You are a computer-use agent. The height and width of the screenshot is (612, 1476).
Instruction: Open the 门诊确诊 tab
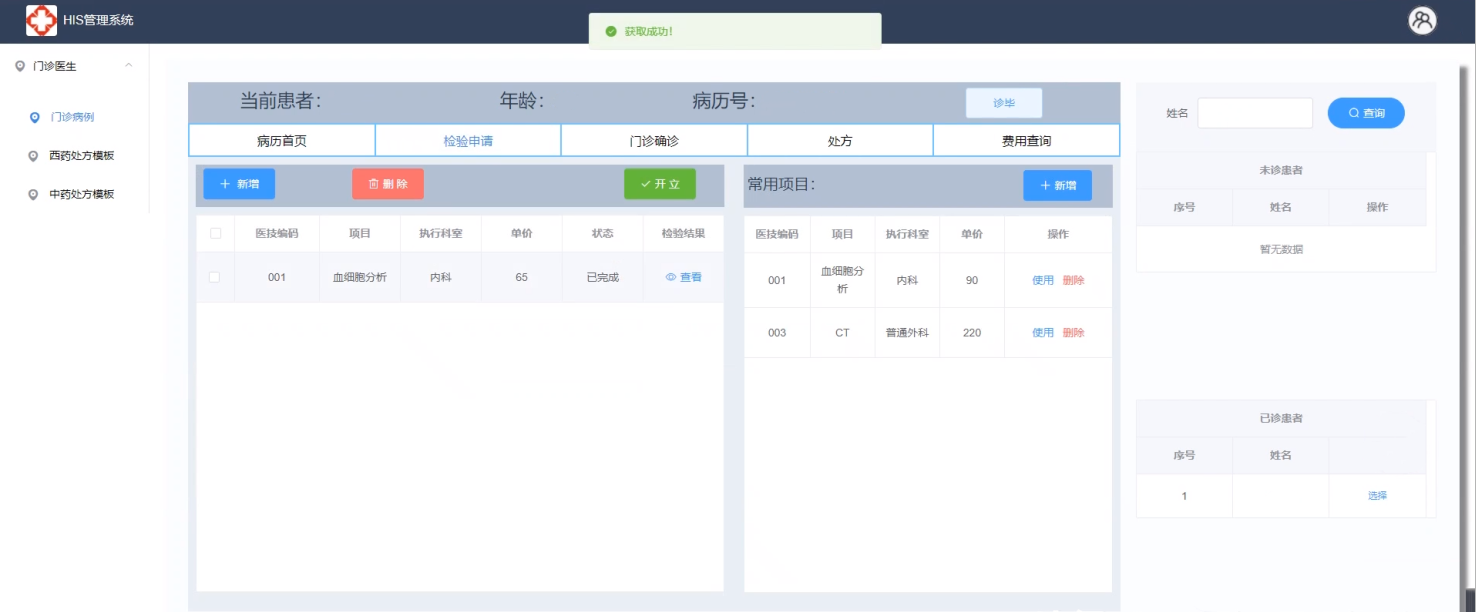coord(654,141)
